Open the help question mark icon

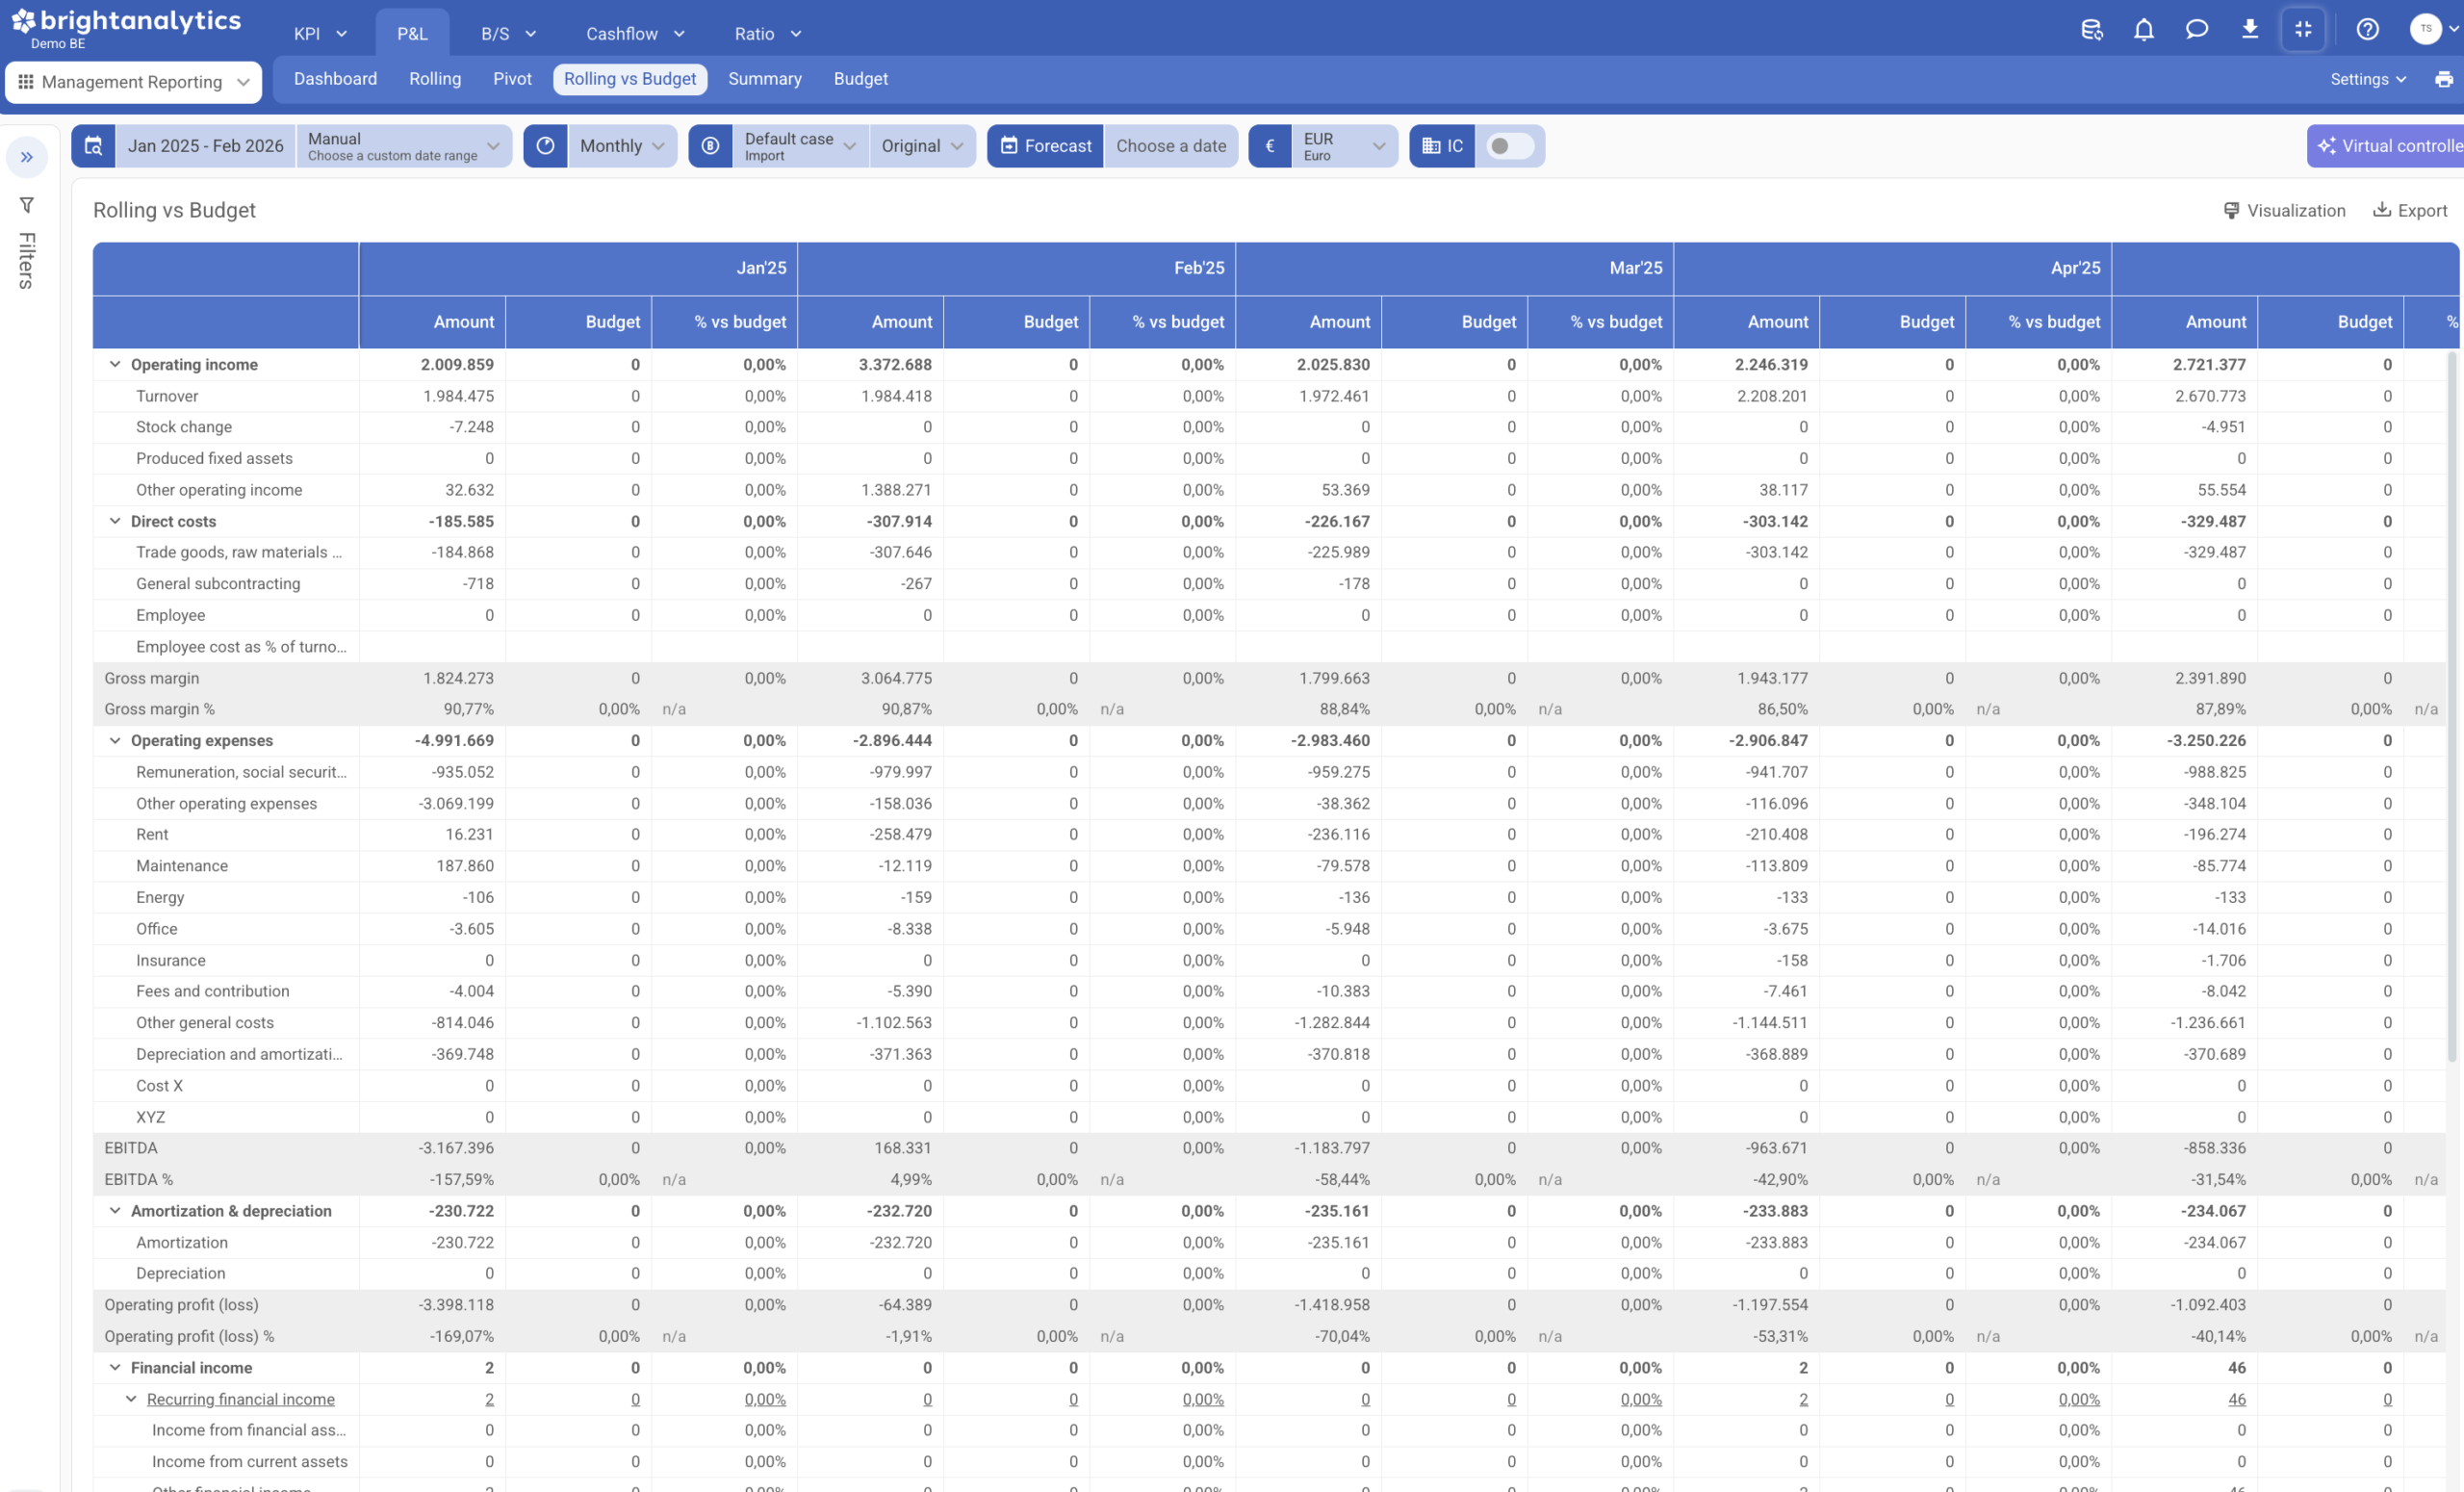point(2368,30)
